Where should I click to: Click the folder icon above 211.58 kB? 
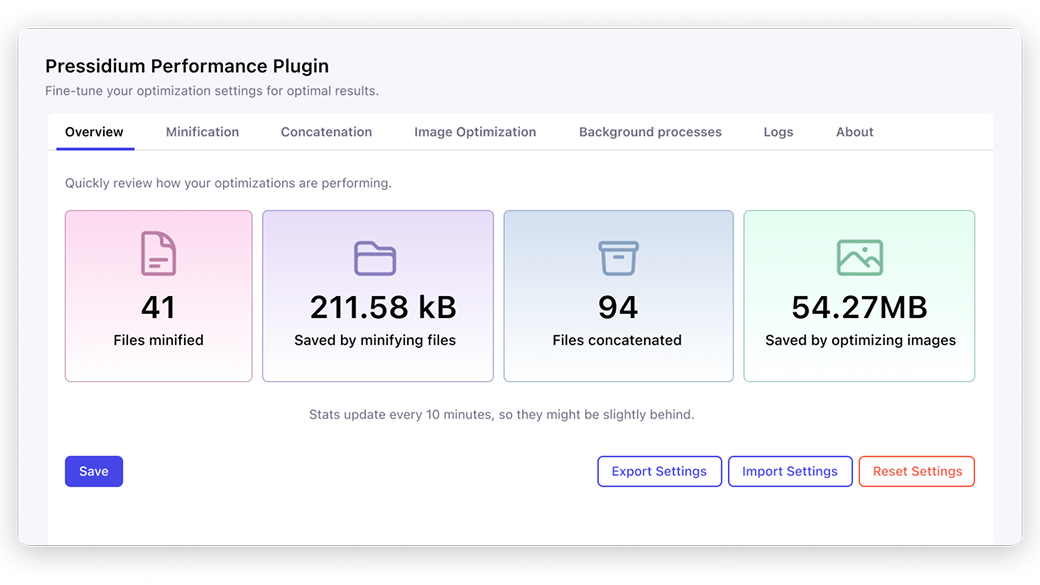[x=377, y=256]
